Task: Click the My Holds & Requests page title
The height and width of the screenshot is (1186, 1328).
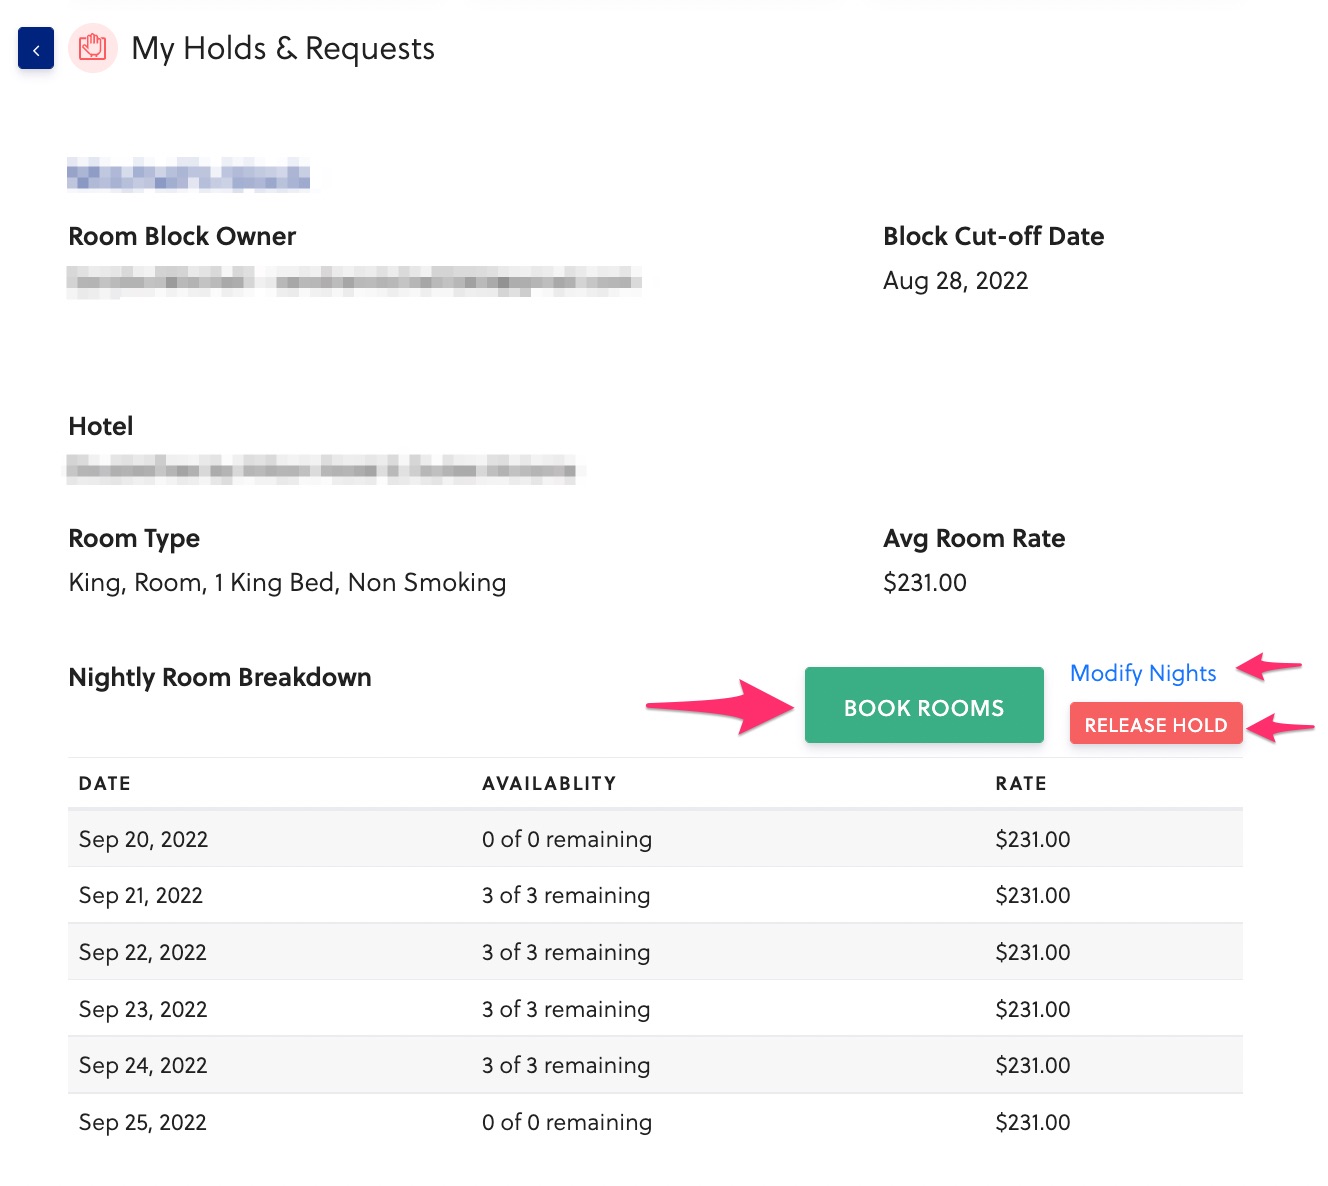Action: 282,48
